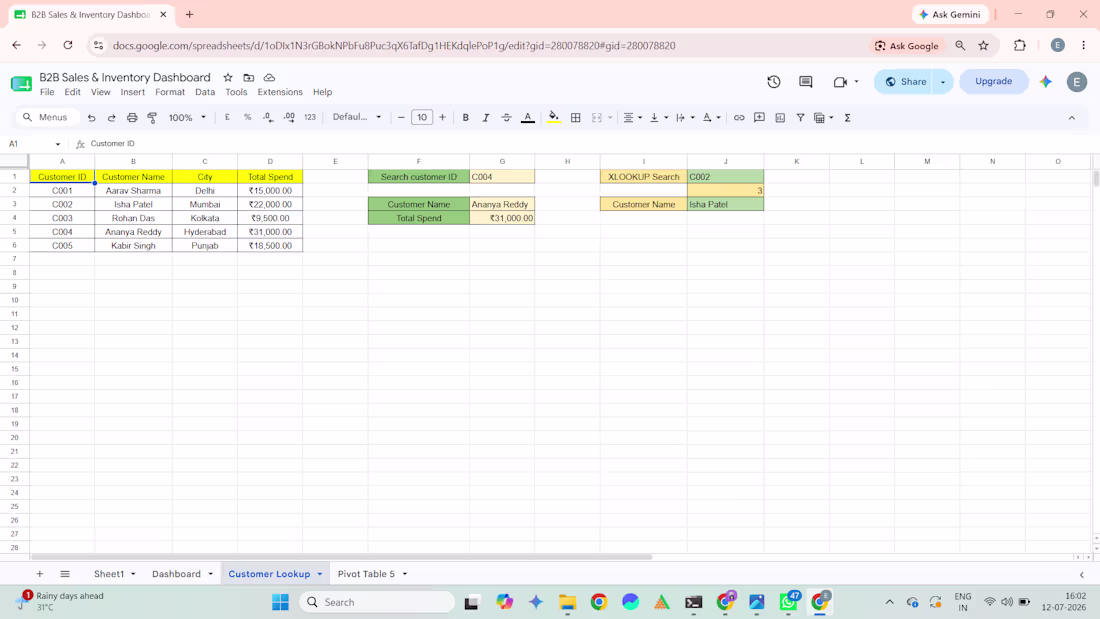This screenshot has height=619, width=1100.
Task: Open the Share options arrow
Action: click(943, 82)
